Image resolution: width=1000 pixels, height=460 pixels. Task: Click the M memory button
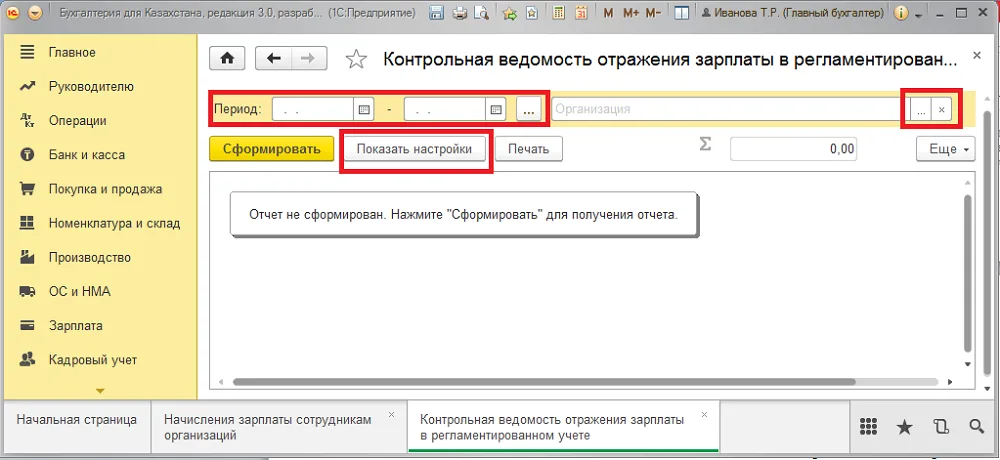tap(608, 13)
